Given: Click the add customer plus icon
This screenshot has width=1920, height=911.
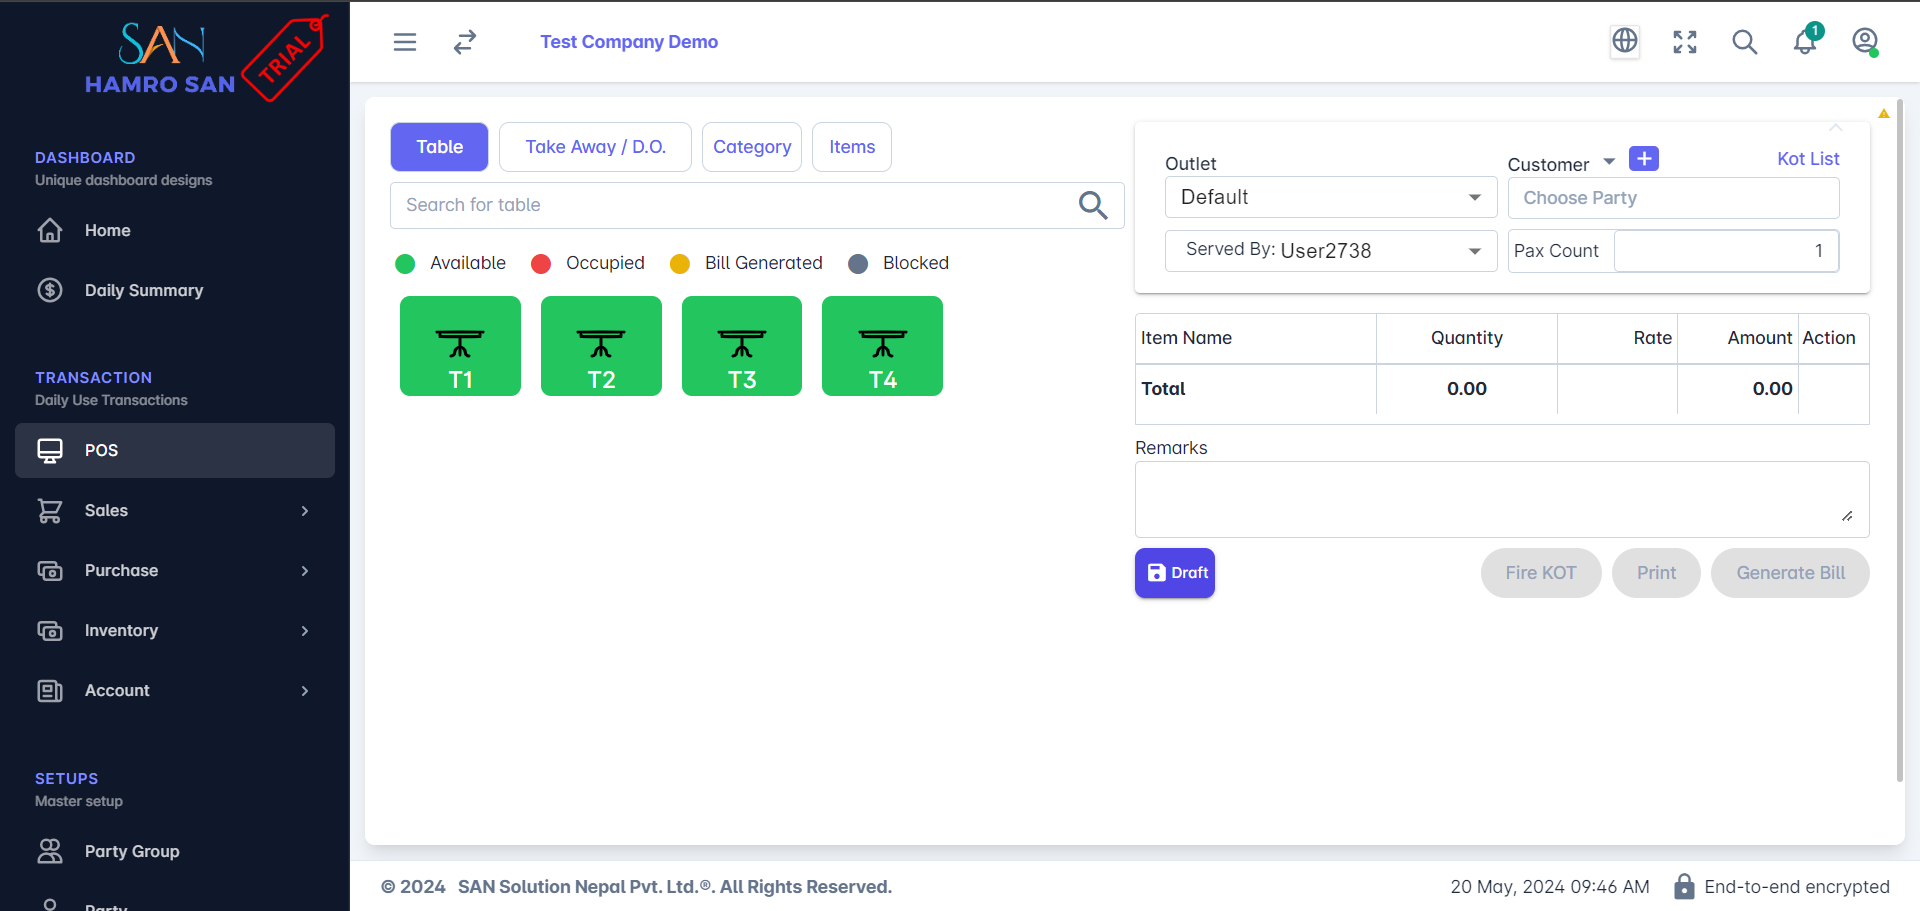Looking at the screenshot, I should [1643, 159].
